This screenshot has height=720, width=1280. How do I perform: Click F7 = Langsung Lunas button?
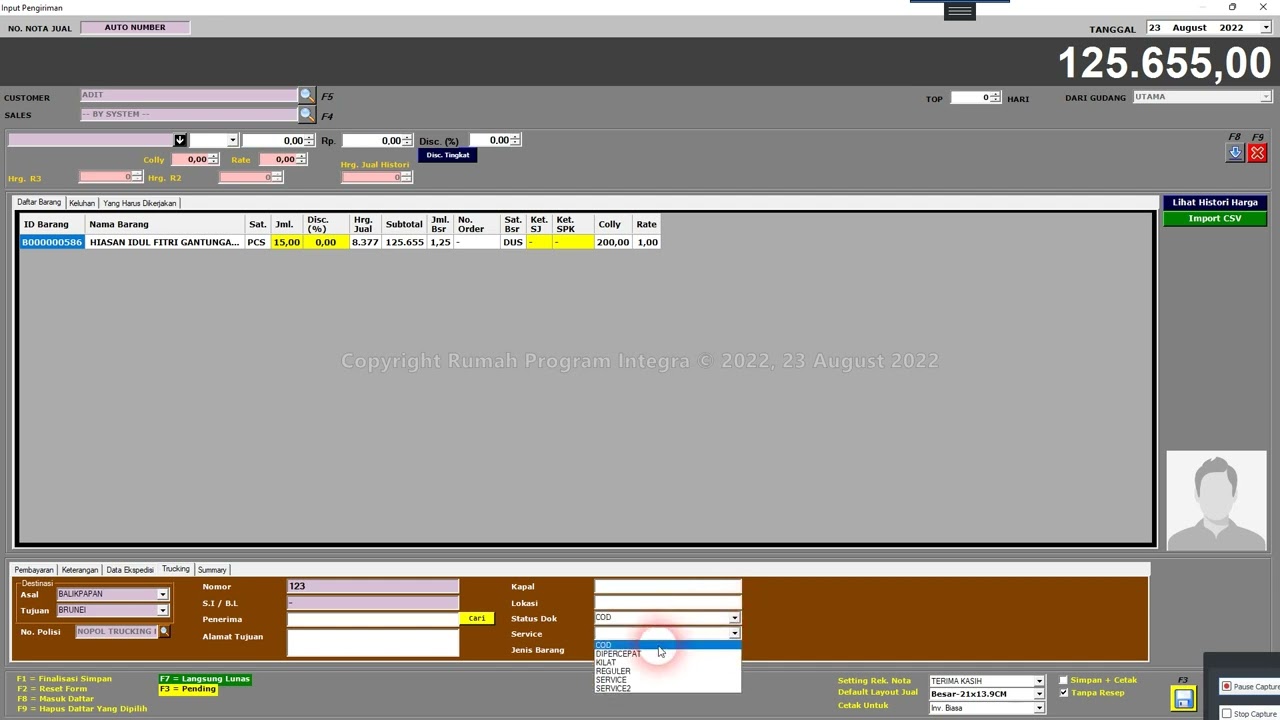point(204,679)
